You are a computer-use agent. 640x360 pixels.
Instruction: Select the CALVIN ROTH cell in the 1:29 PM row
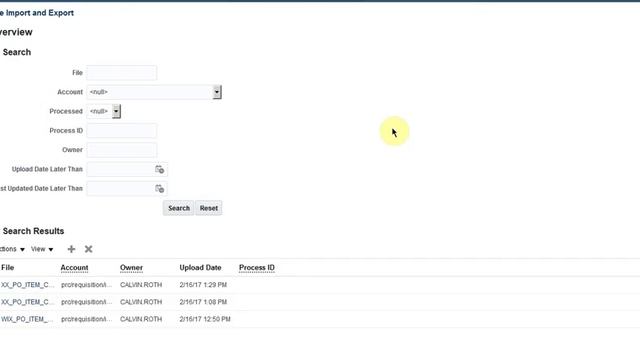(141, 285)
